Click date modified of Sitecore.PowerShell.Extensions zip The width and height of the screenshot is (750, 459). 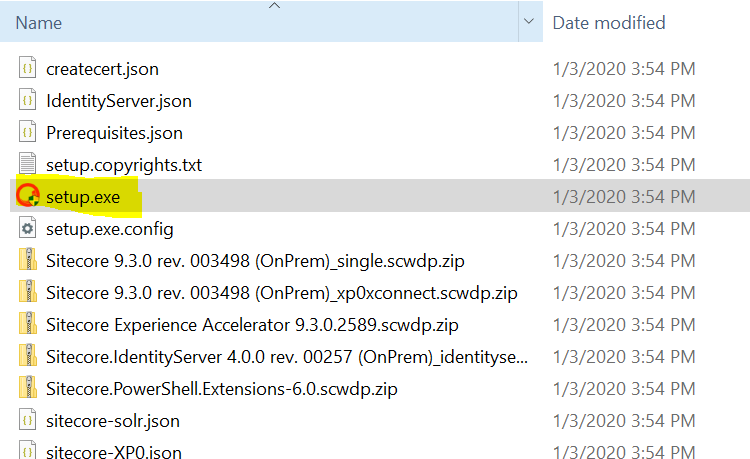coord(624,389)
